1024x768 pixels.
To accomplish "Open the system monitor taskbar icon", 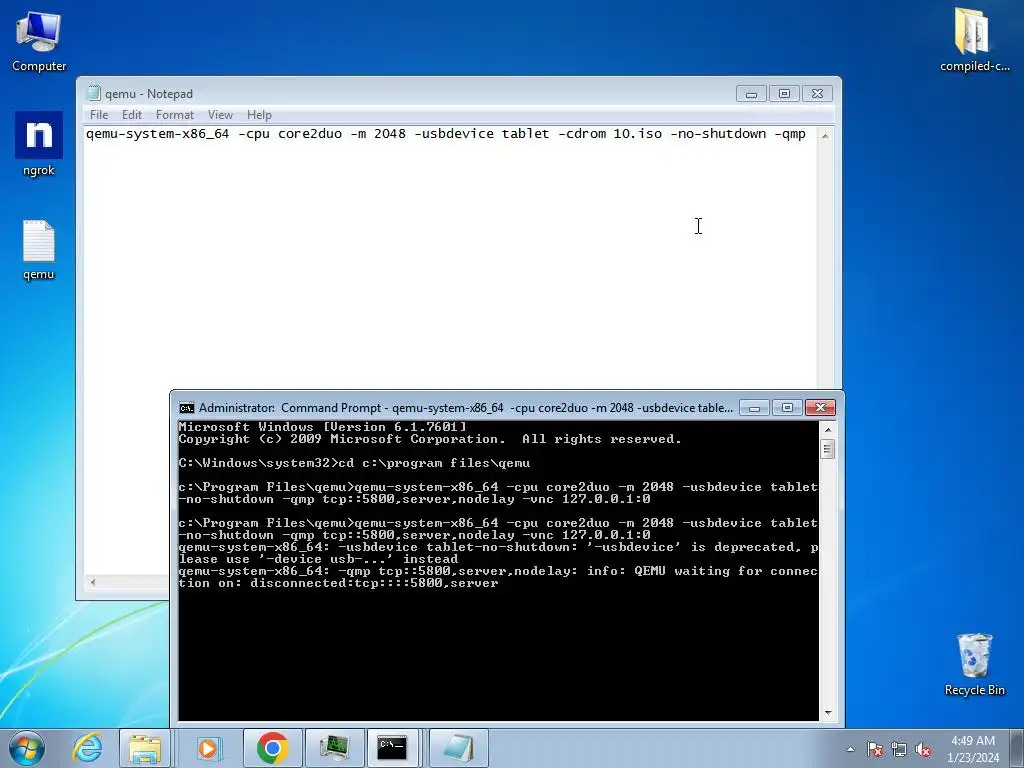I will pos(335,748).
